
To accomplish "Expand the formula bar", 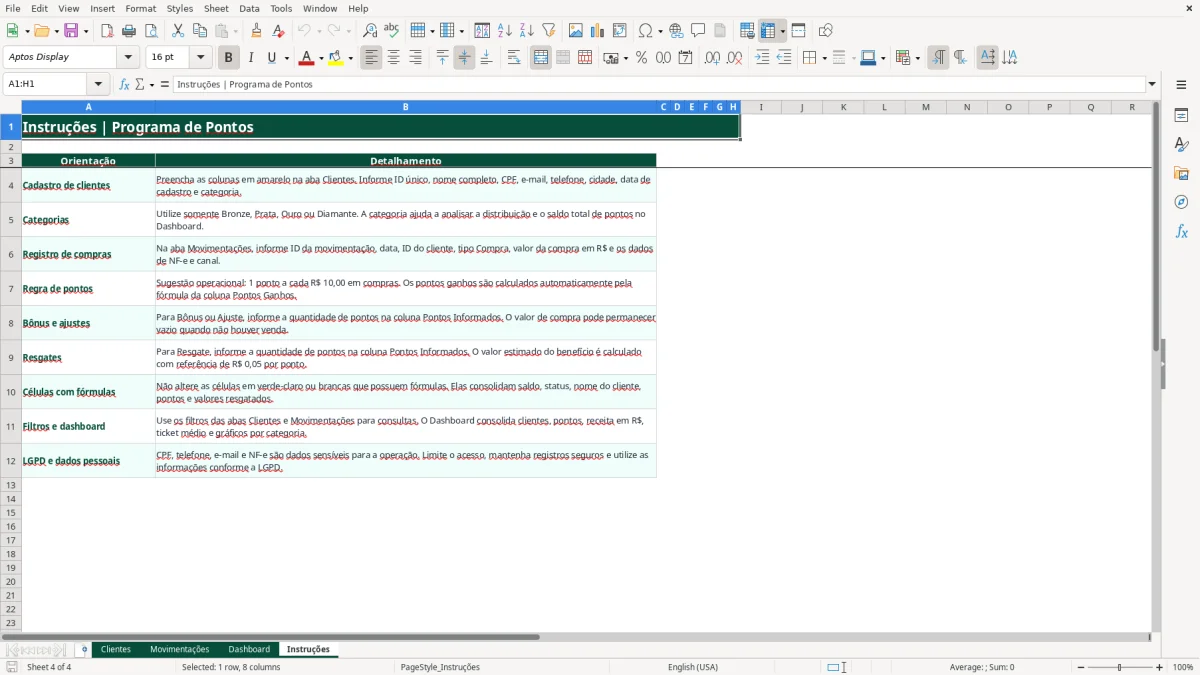I will pyautogui.click(x=1152, y=84).
